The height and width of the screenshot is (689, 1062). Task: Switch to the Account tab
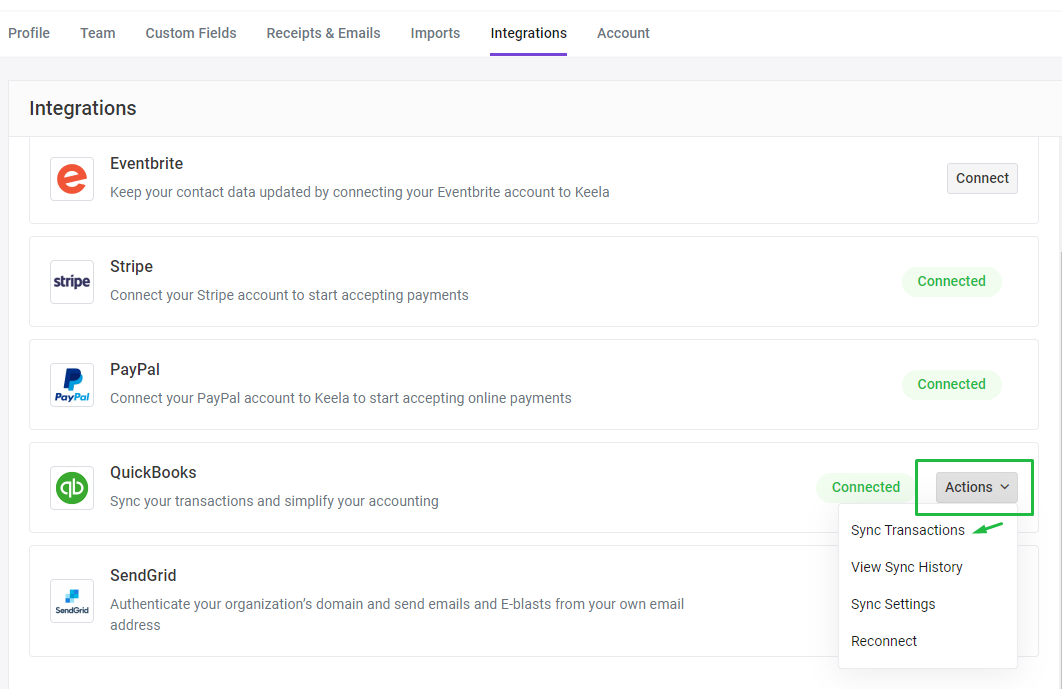623,33
